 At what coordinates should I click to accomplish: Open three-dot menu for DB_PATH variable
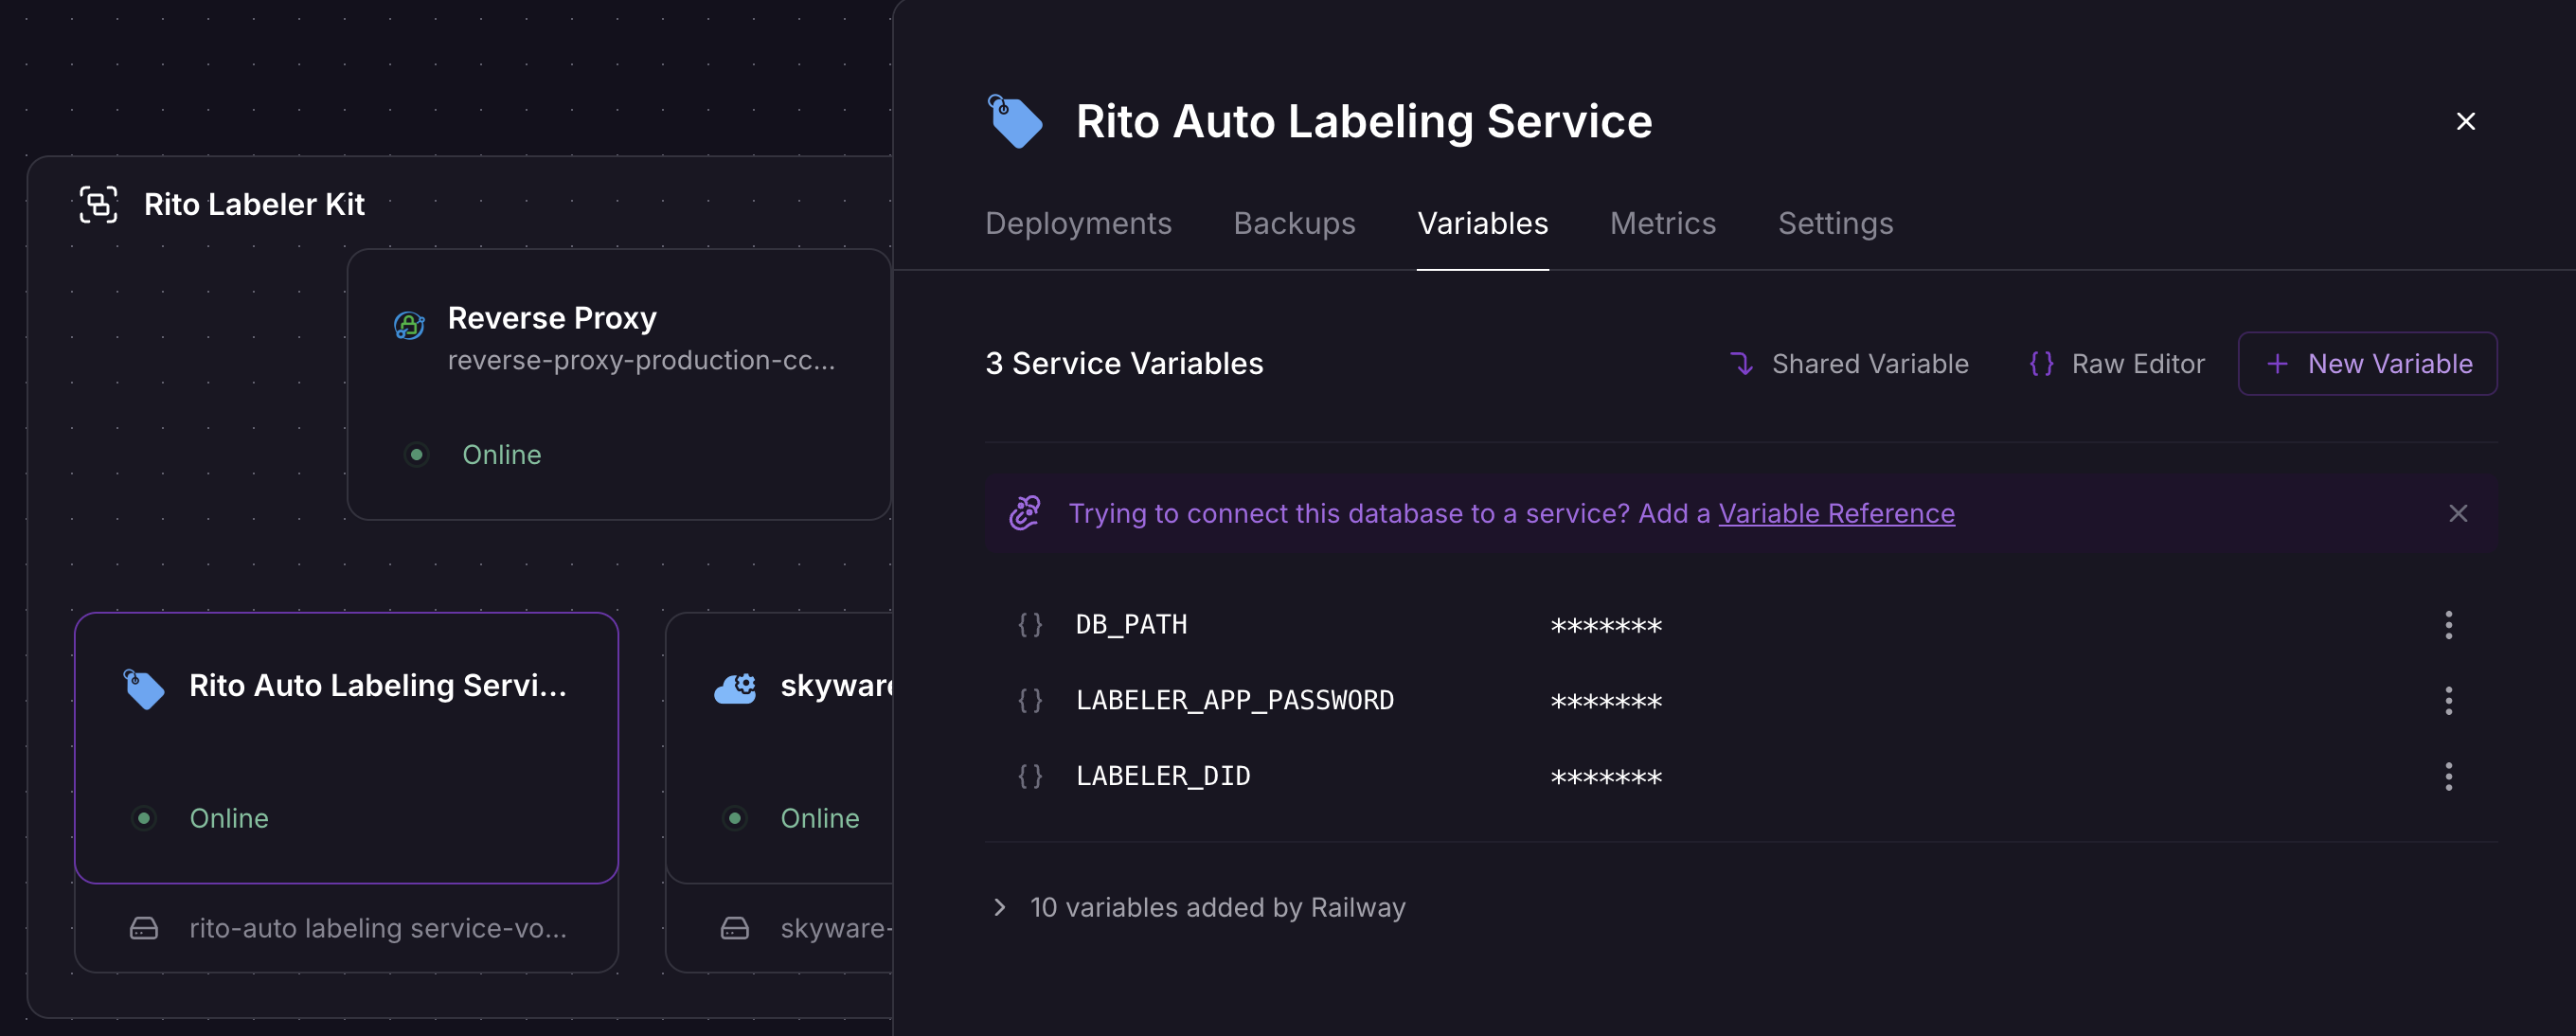[x=2448, y=625]
